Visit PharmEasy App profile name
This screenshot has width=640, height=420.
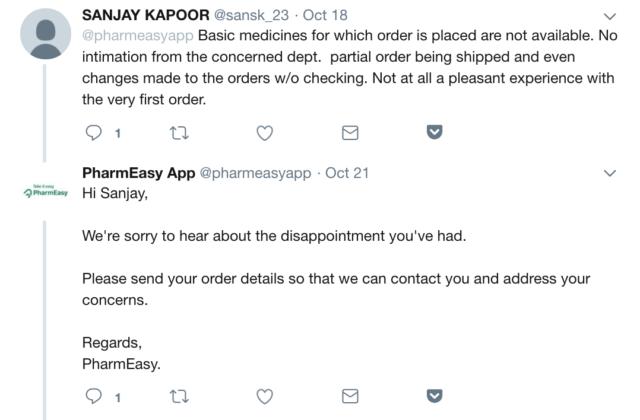[x=139, y=173]
